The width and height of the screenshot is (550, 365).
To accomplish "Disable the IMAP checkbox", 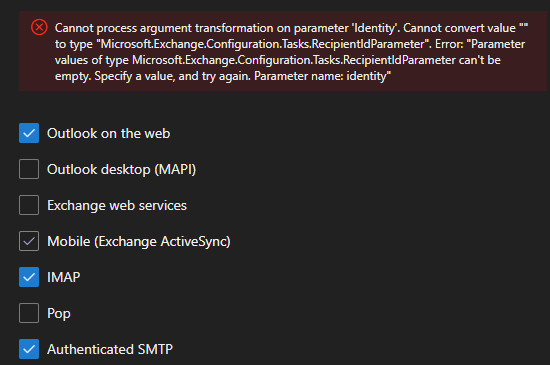I will click(x=29, y=277).
